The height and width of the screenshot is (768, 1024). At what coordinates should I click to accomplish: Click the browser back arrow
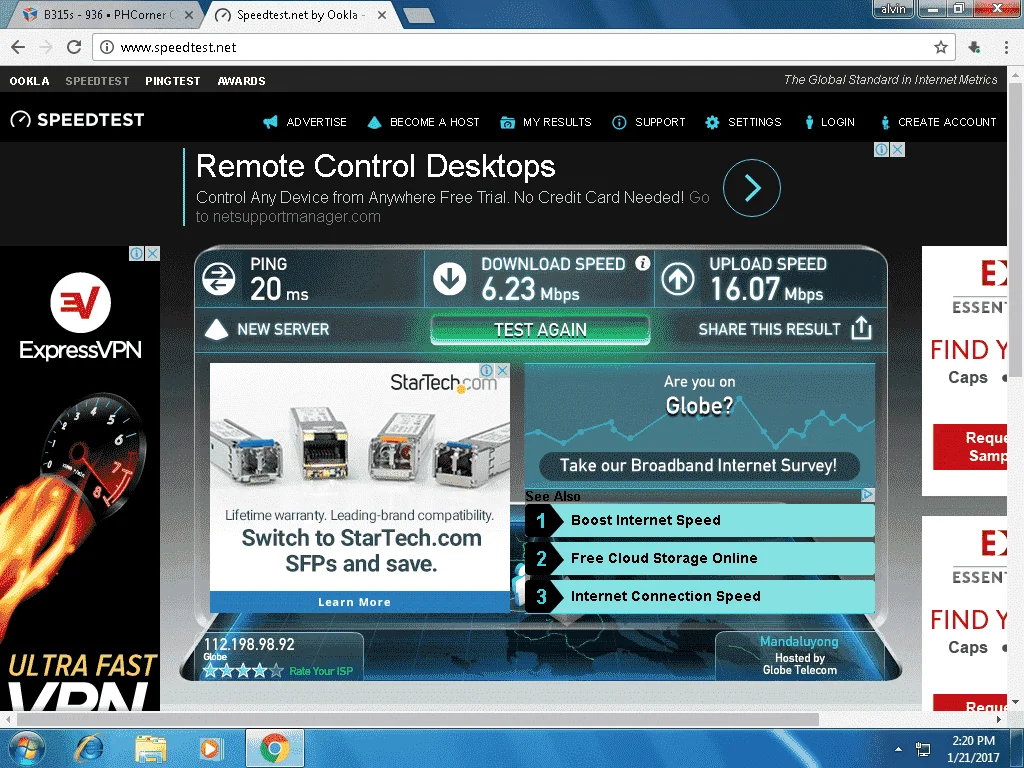[x=18, y=47]
